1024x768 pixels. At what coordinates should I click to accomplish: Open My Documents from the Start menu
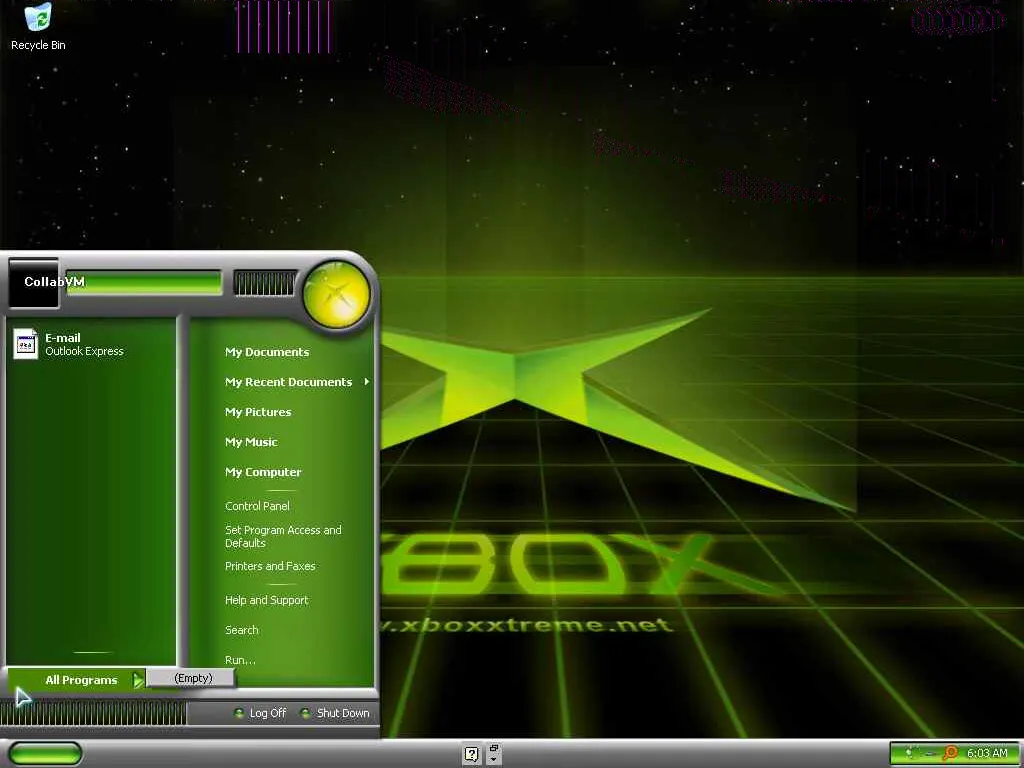pos(267,352)
